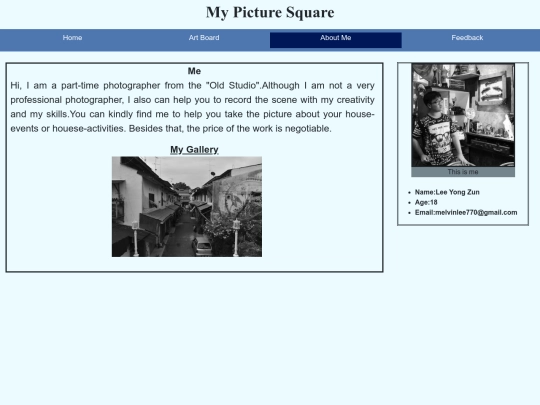Click the 'My Gallery' underlined heading
Screen dimensions: 540x405
click(x=194, y=149)
